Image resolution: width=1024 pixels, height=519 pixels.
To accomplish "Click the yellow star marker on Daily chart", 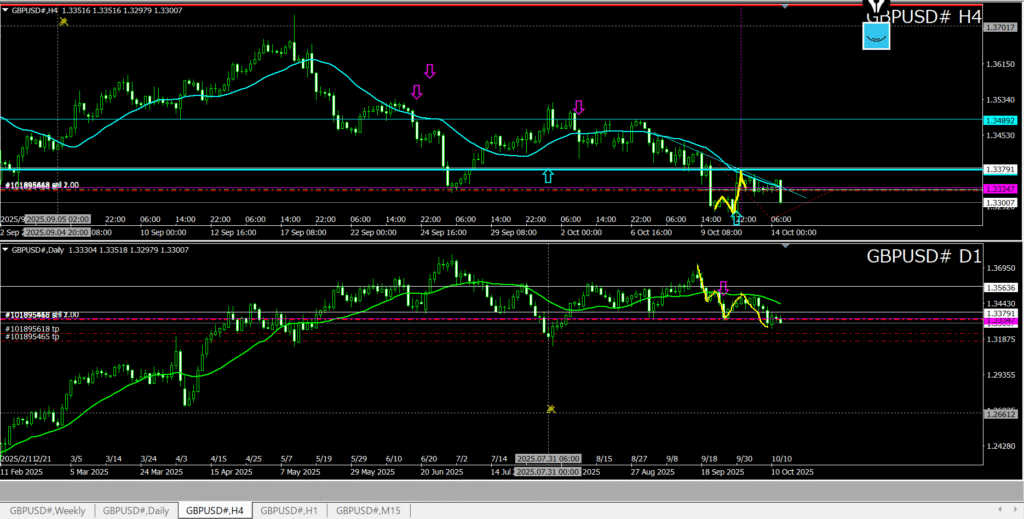I will click(550, 409).
